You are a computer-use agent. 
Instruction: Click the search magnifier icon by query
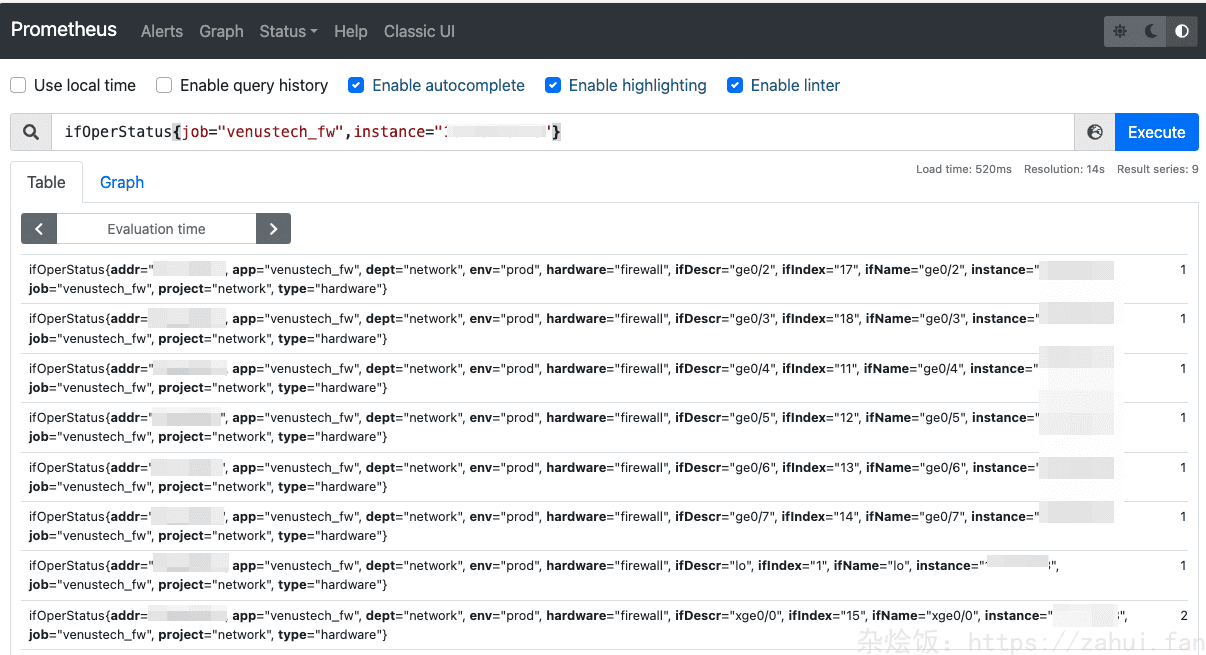point(31,132)
